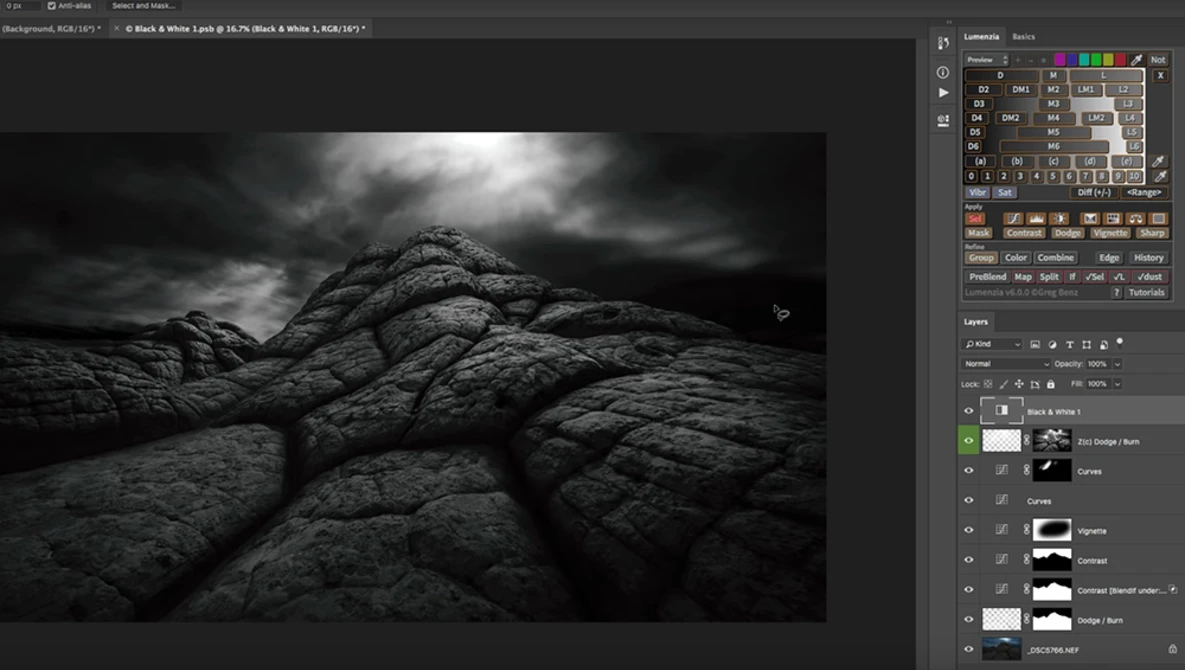Click the lock image pixels brush icon

pyautogui.click(x=1004, y=384)
